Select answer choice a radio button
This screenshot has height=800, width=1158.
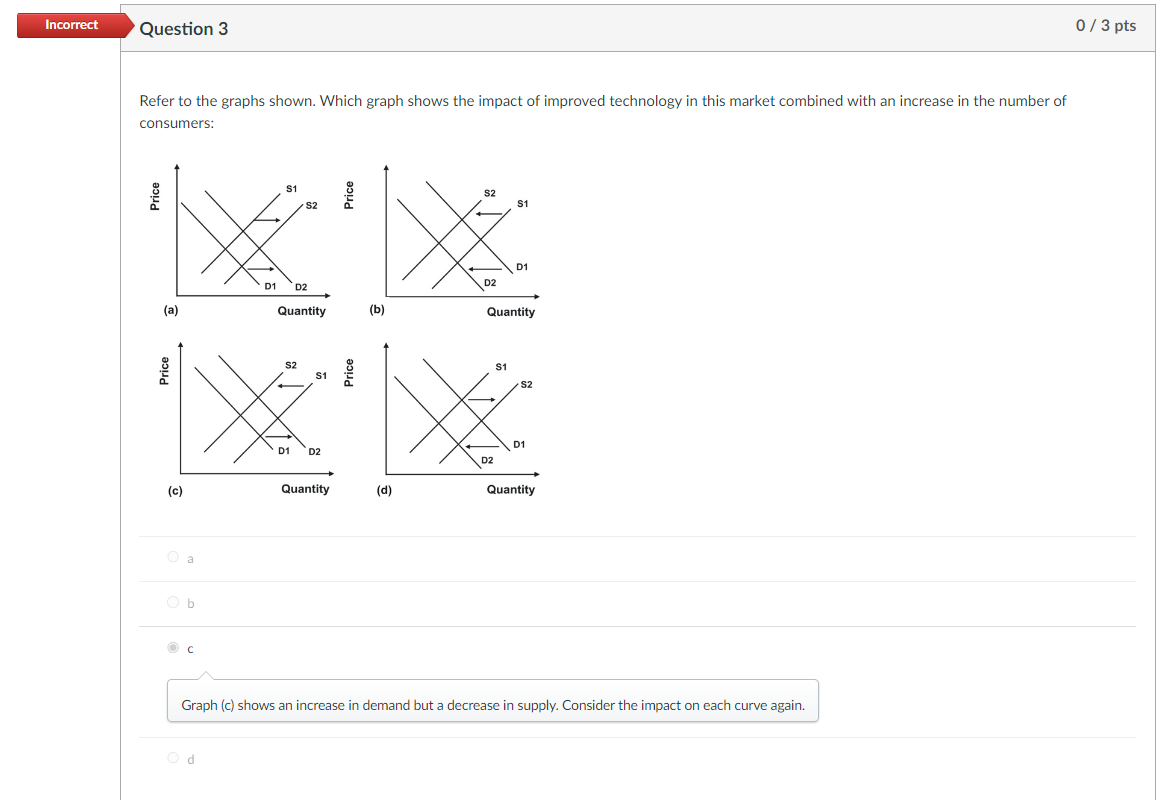(x=172, y=558)
